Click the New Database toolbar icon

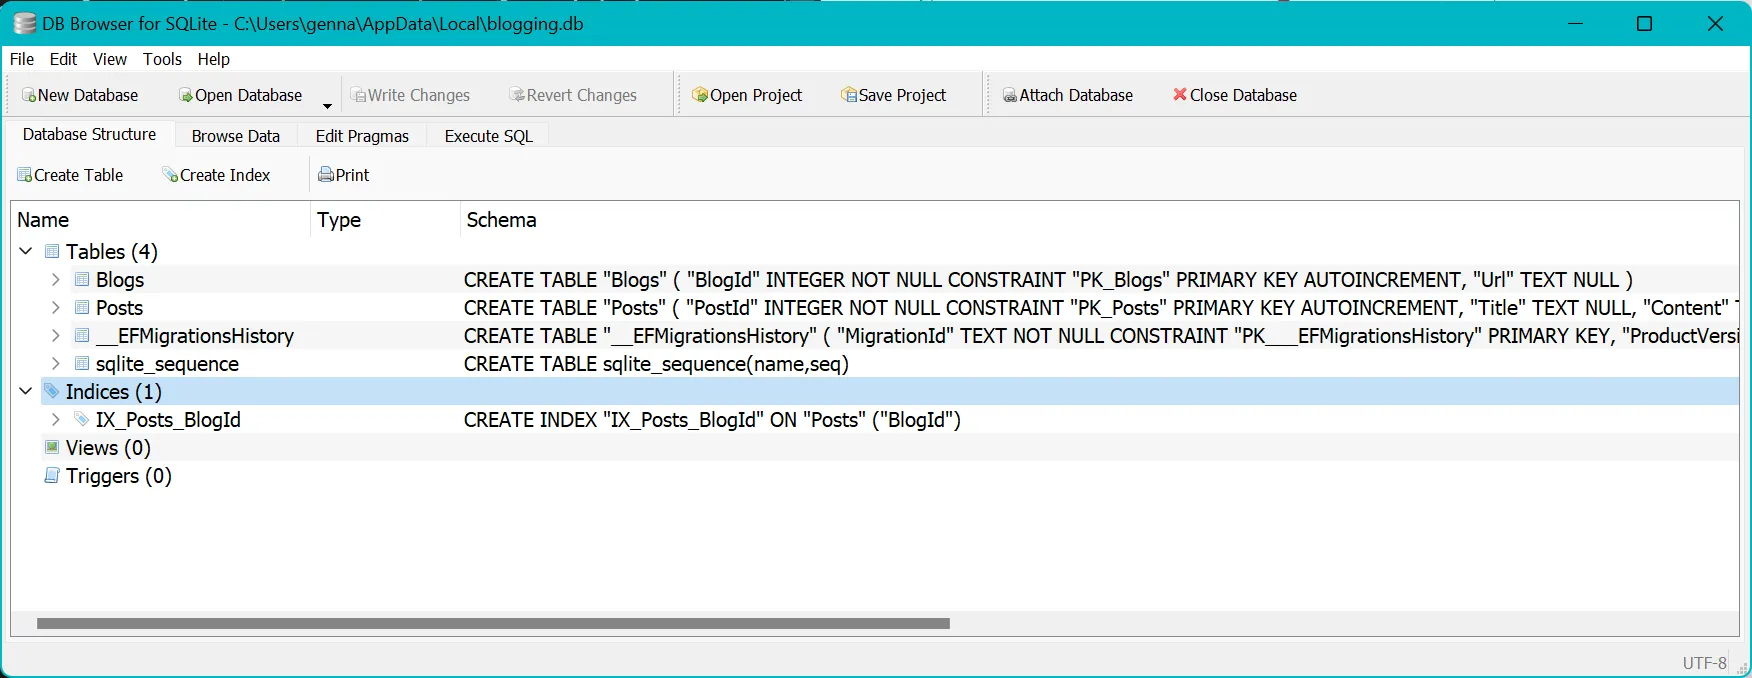pyautogui.click(x=29, y=95)
